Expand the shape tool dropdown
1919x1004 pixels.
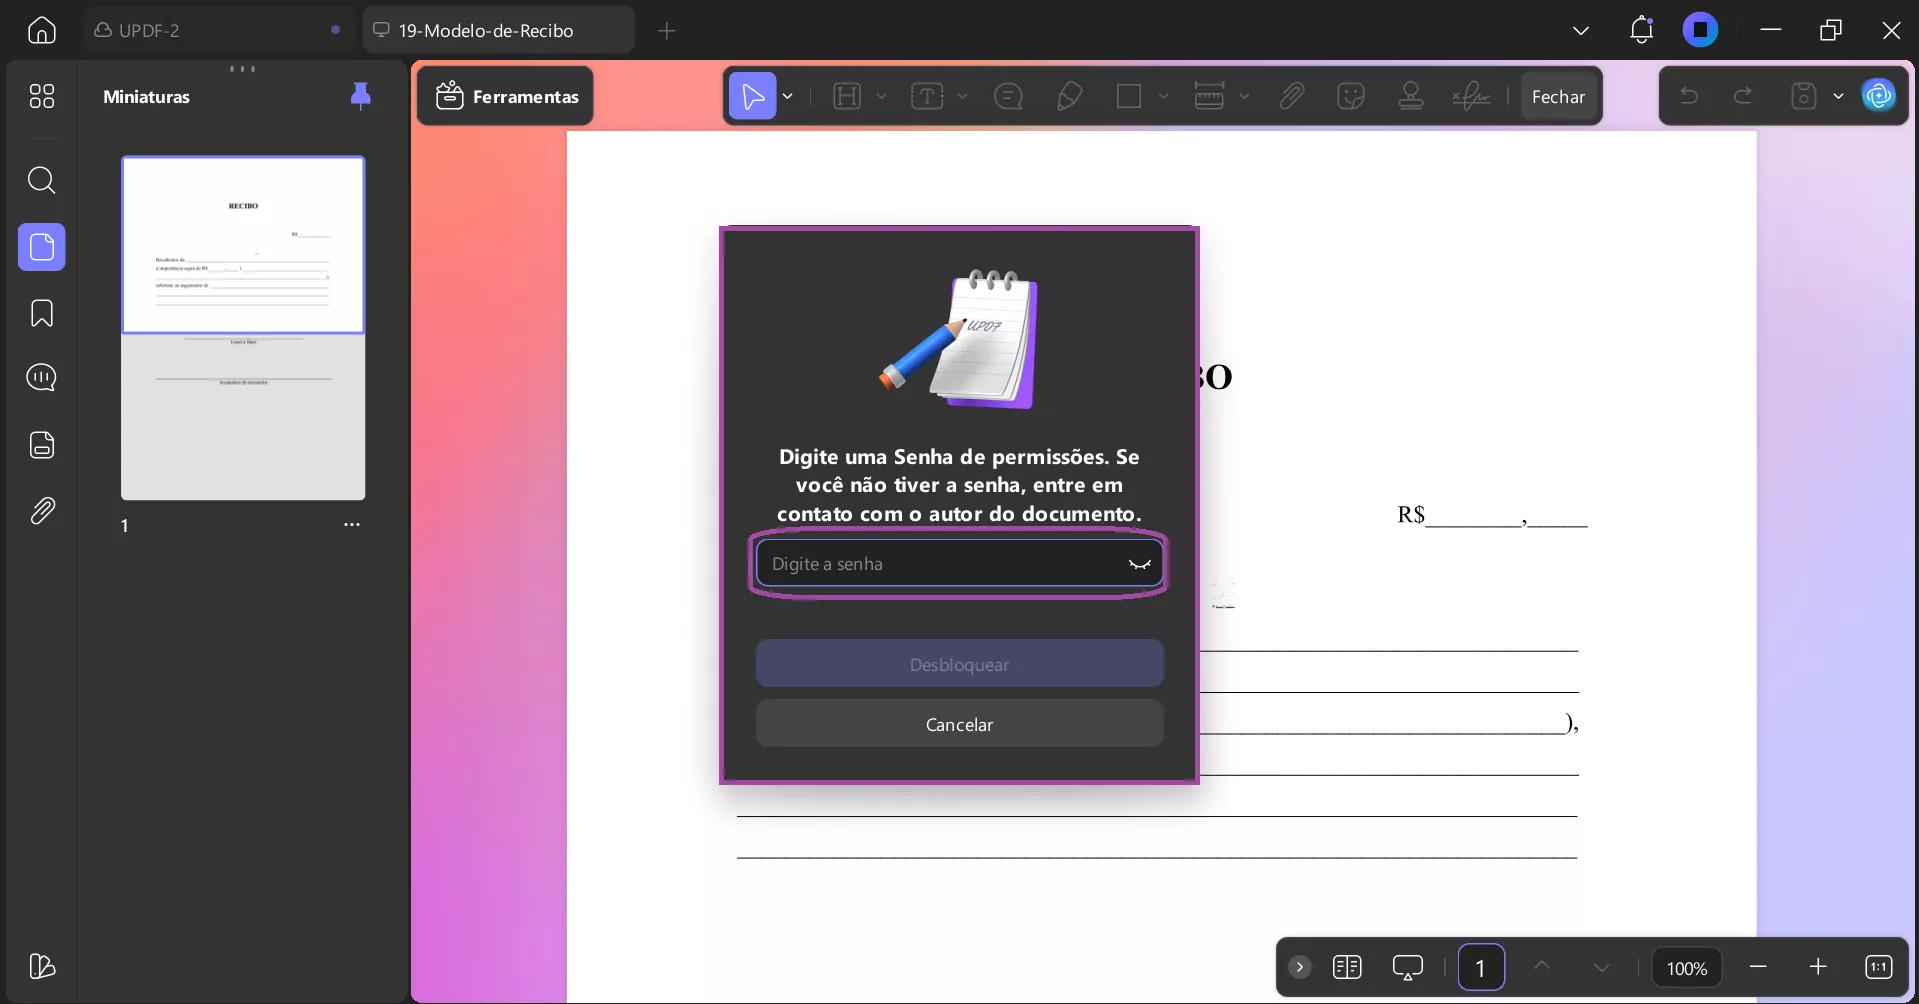[1164, 96]
